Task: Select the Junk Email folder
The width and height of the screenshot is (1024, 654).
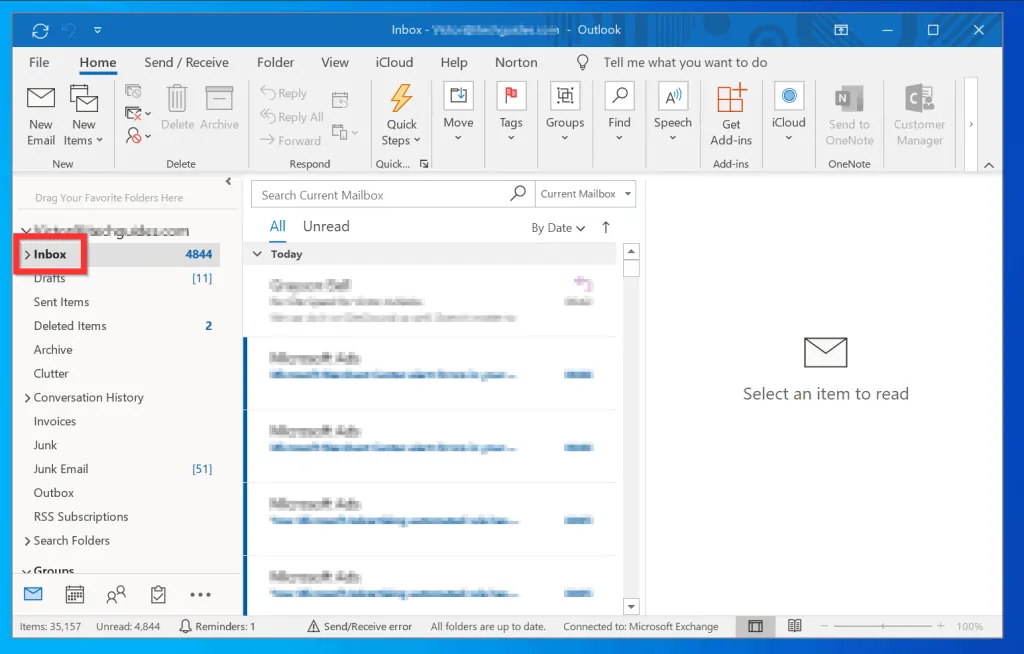Action: point(60,468)
